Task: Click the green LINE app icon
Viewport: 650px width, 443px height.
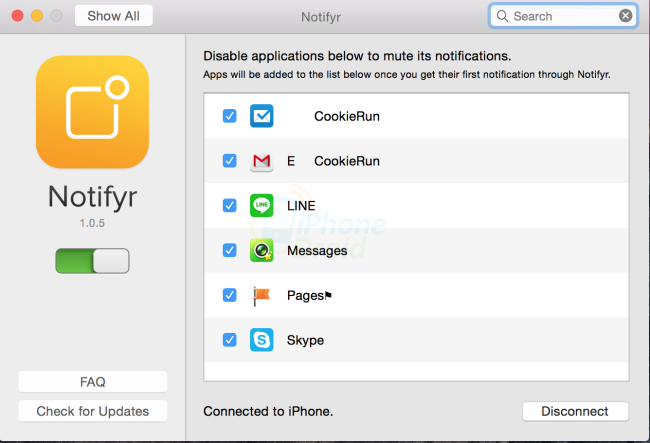Action: click(262, 206)
